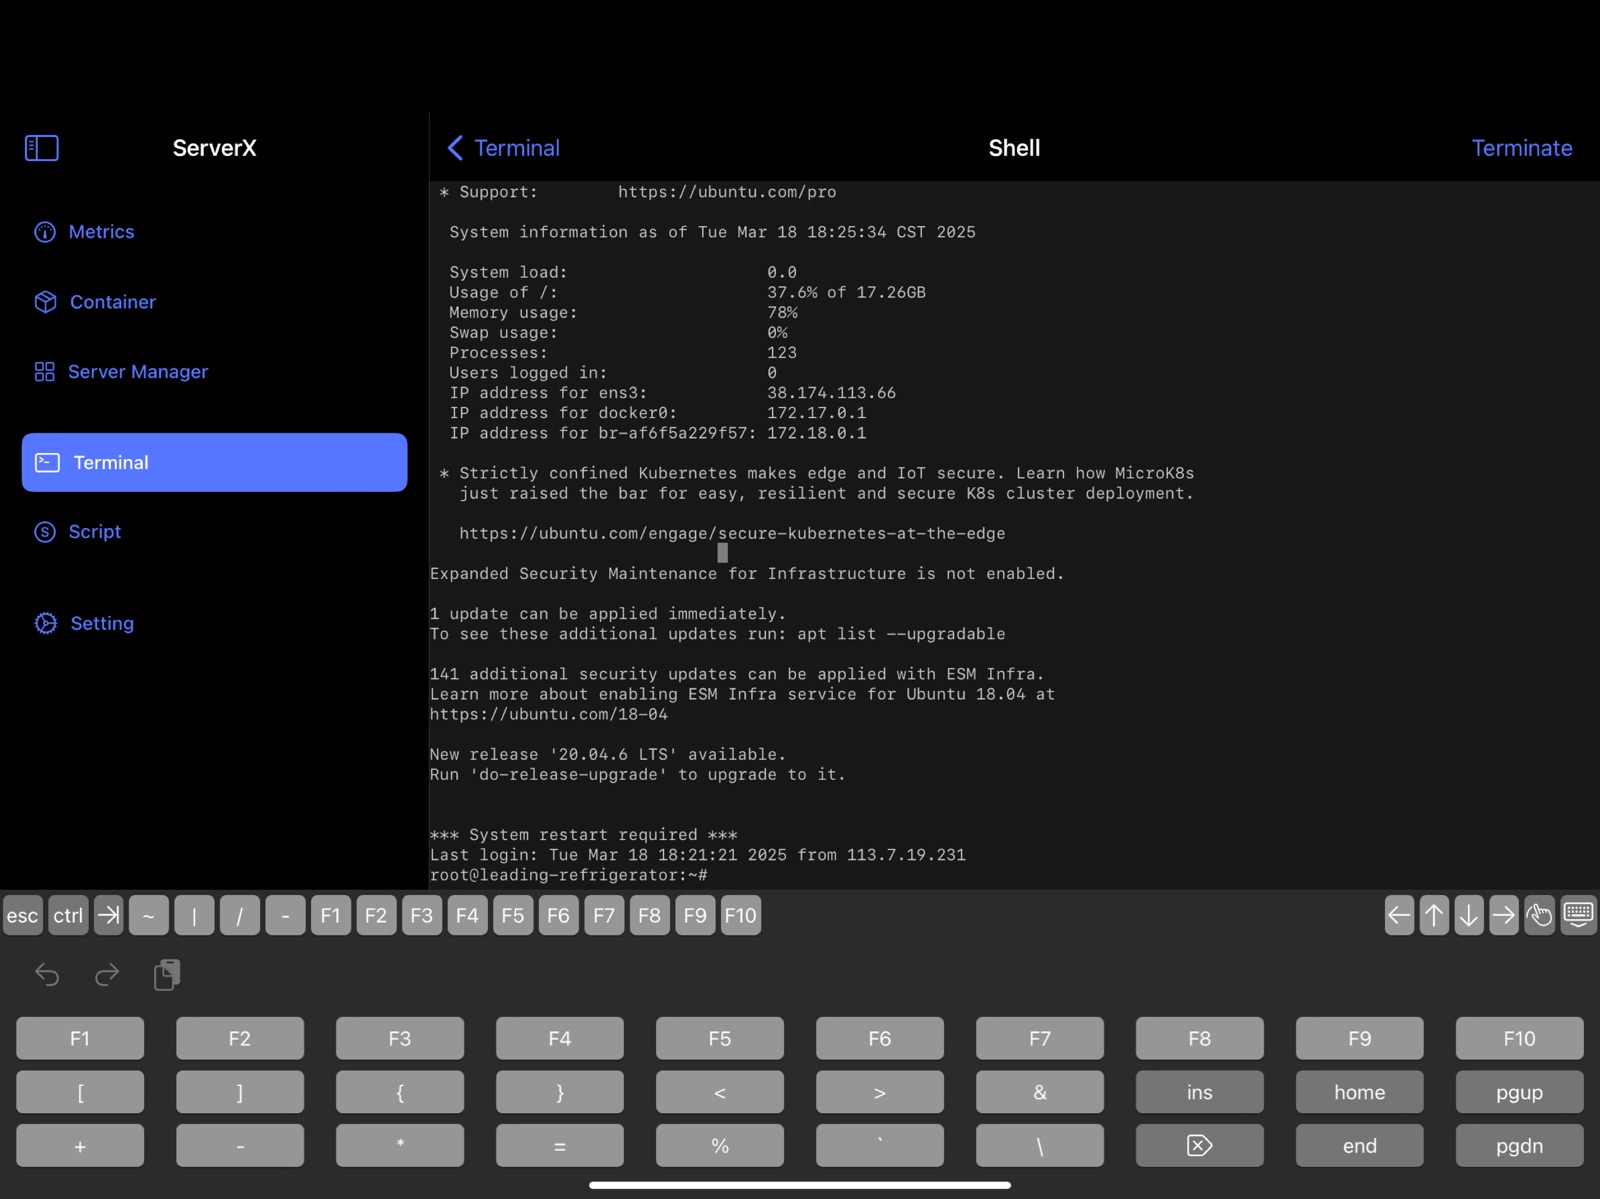Tap the forward delete key icon
The width and height of the screenshot is (1600, 1199).
(1200, 1146)
